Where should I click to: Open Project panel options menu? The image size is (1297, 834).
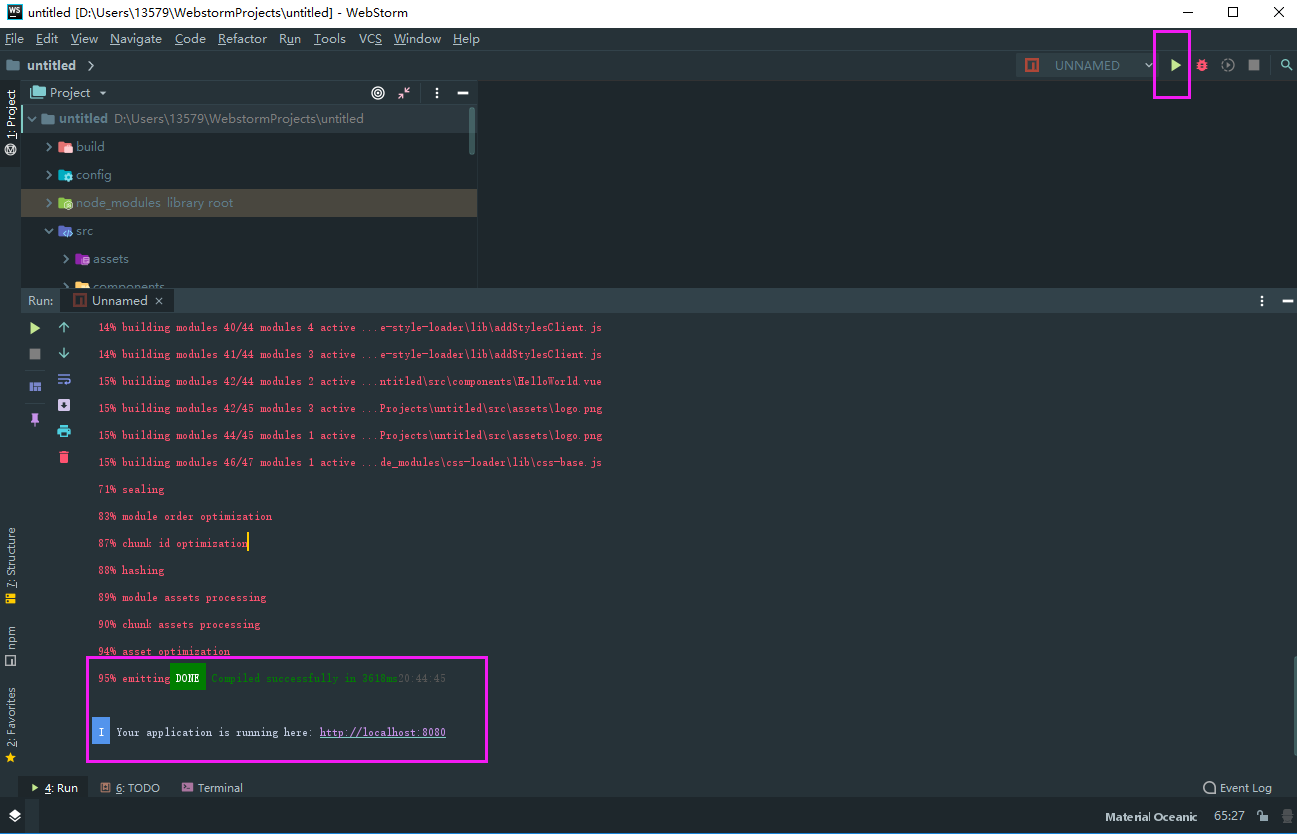coord(437,93)
